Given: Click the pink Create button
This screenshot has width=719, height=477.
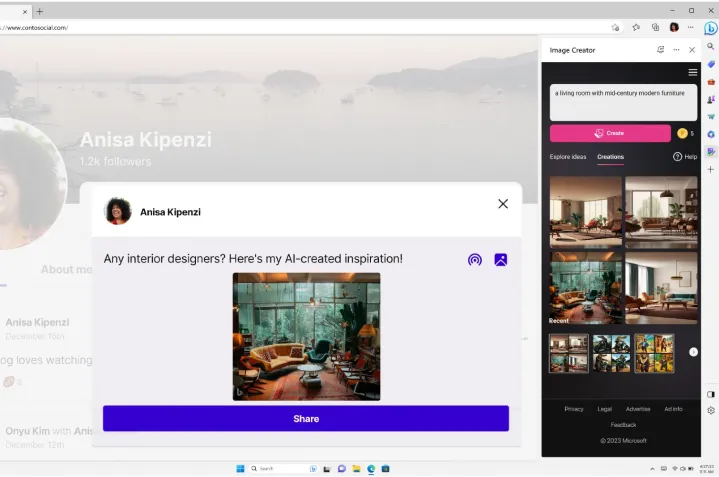Looking at the screenshot, I should point(610,133).
